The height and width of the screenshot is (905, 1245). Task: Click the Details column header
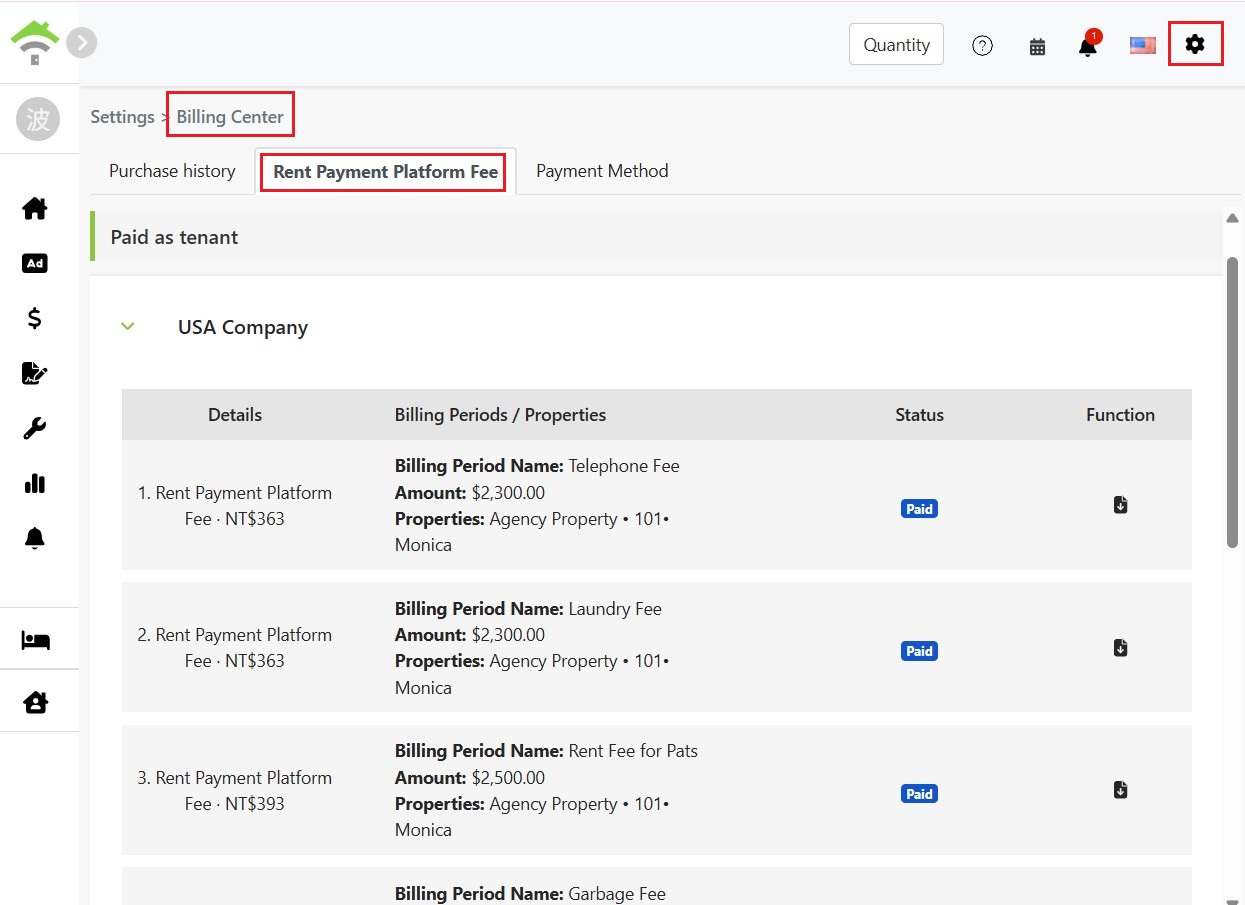click(235, 415)
